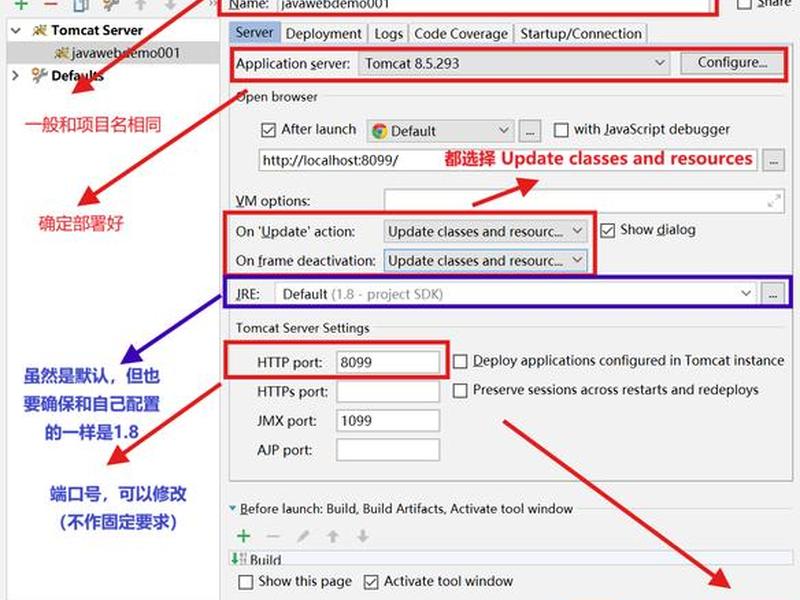Screen dimensions: 800x600
Task: Toggle After launch checkbox
Action: pyautogui.click(x=268, y=130)
